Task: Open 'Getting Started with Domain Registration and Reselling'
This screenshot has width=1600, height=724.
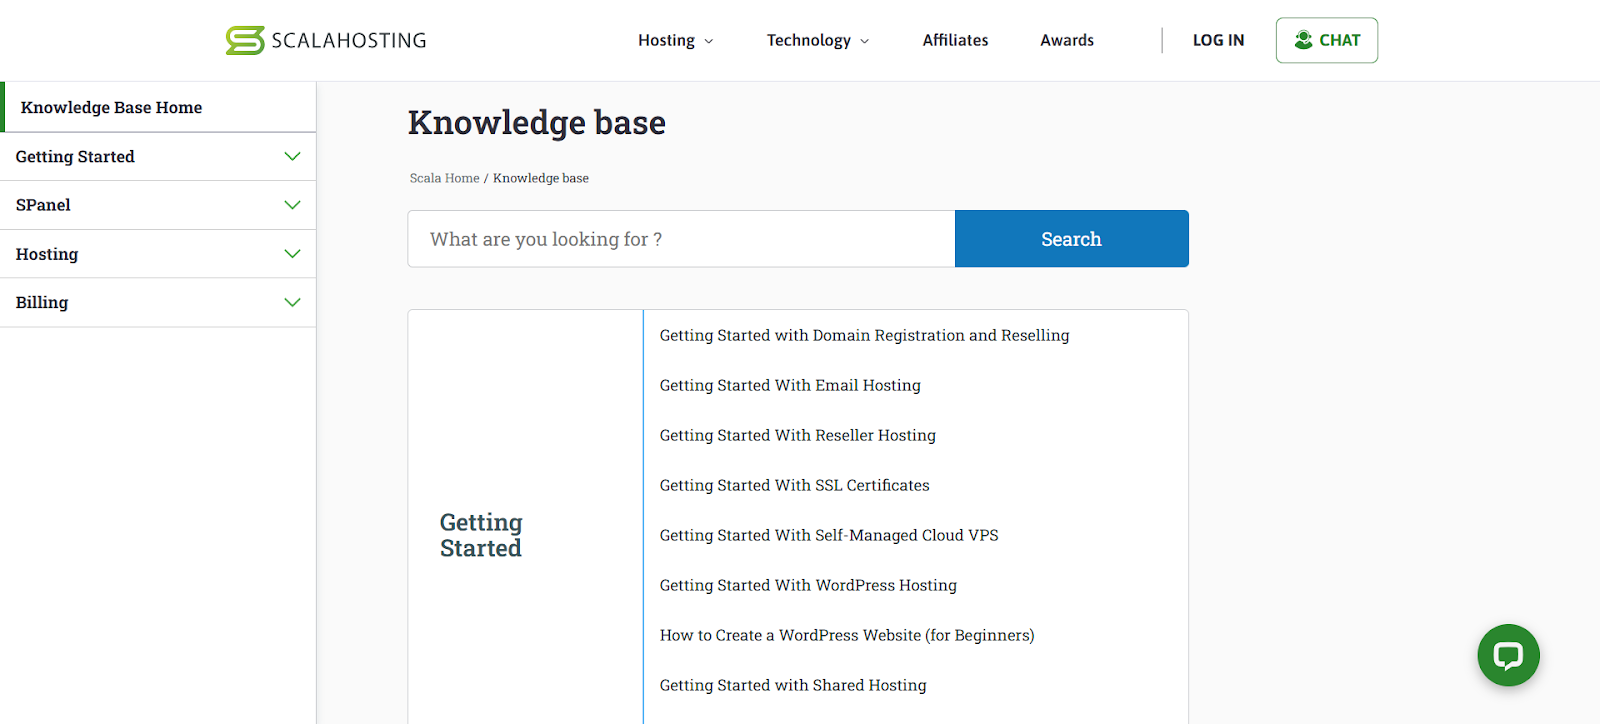Action: 864,335
